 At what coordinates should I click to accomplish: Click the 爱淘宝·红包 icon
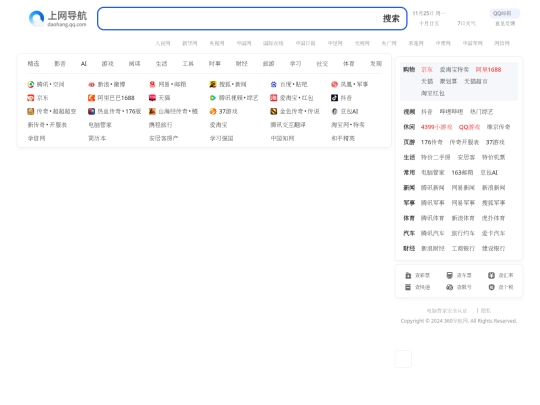[273, 98]
